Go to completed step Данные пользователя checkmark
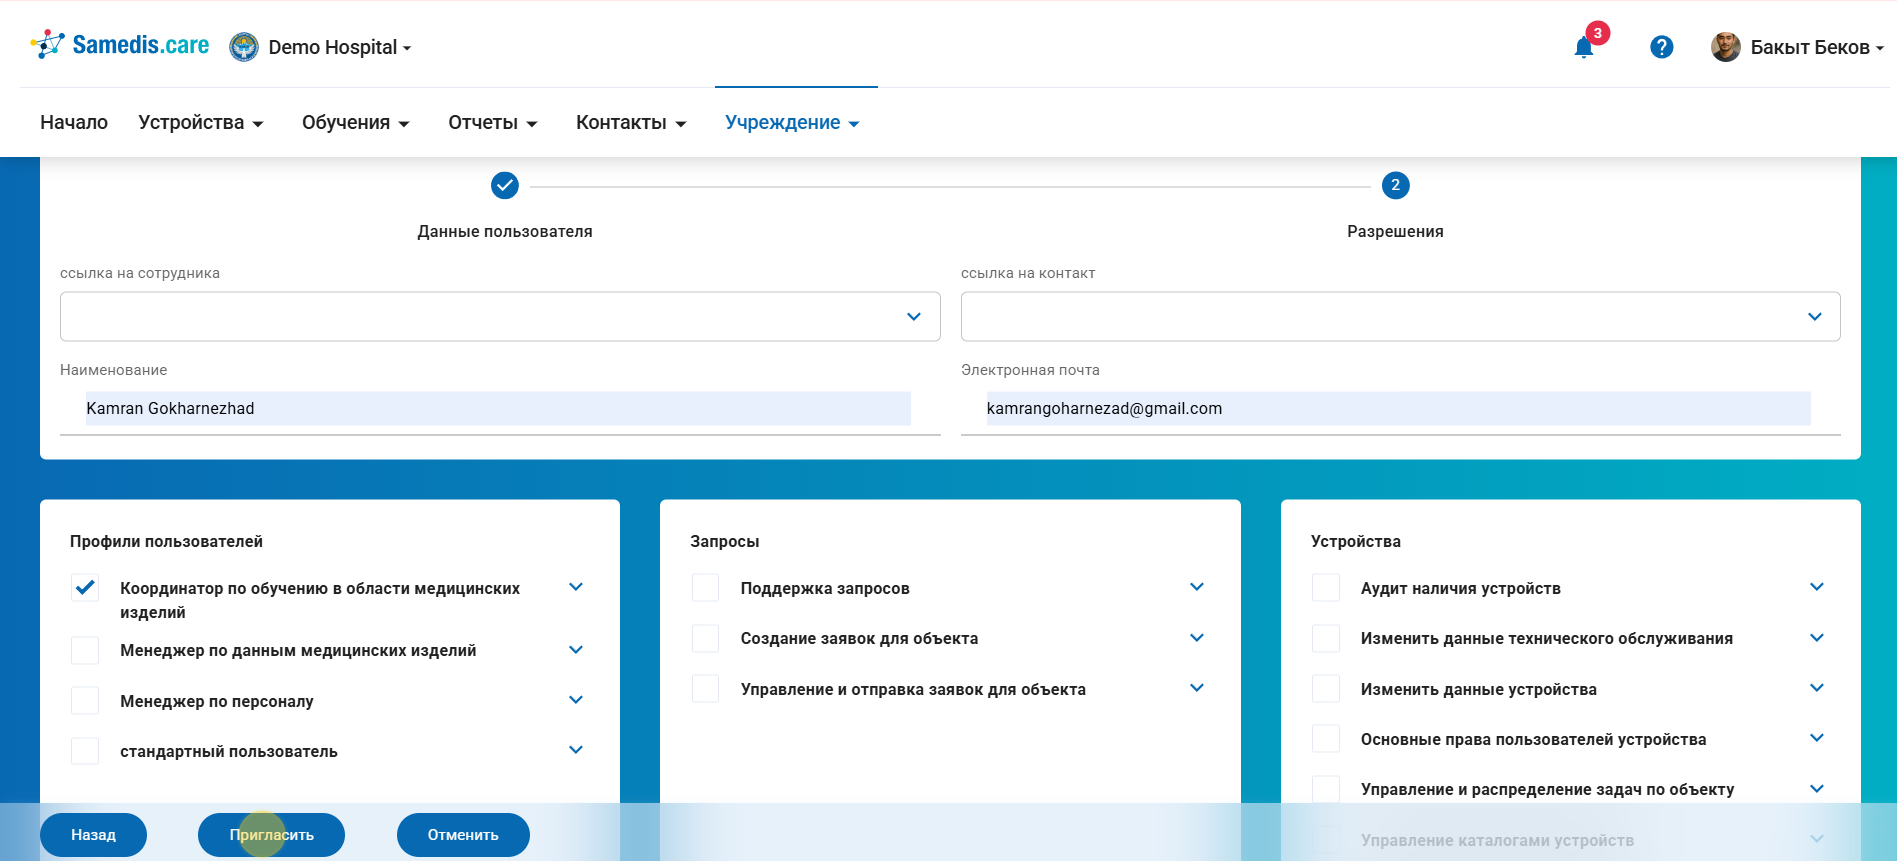This screenshot has width=1897, height=861. coord(505,185)
